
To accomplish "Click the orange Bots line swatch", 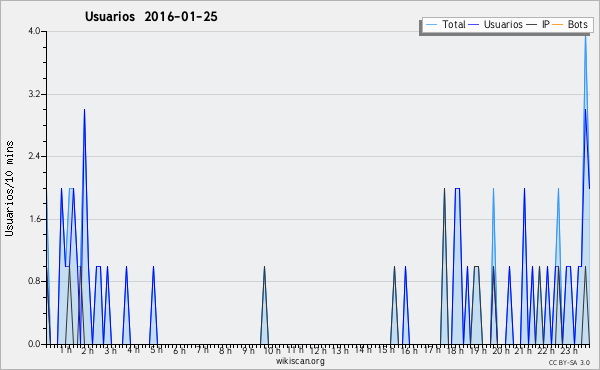I will point(558,25).
